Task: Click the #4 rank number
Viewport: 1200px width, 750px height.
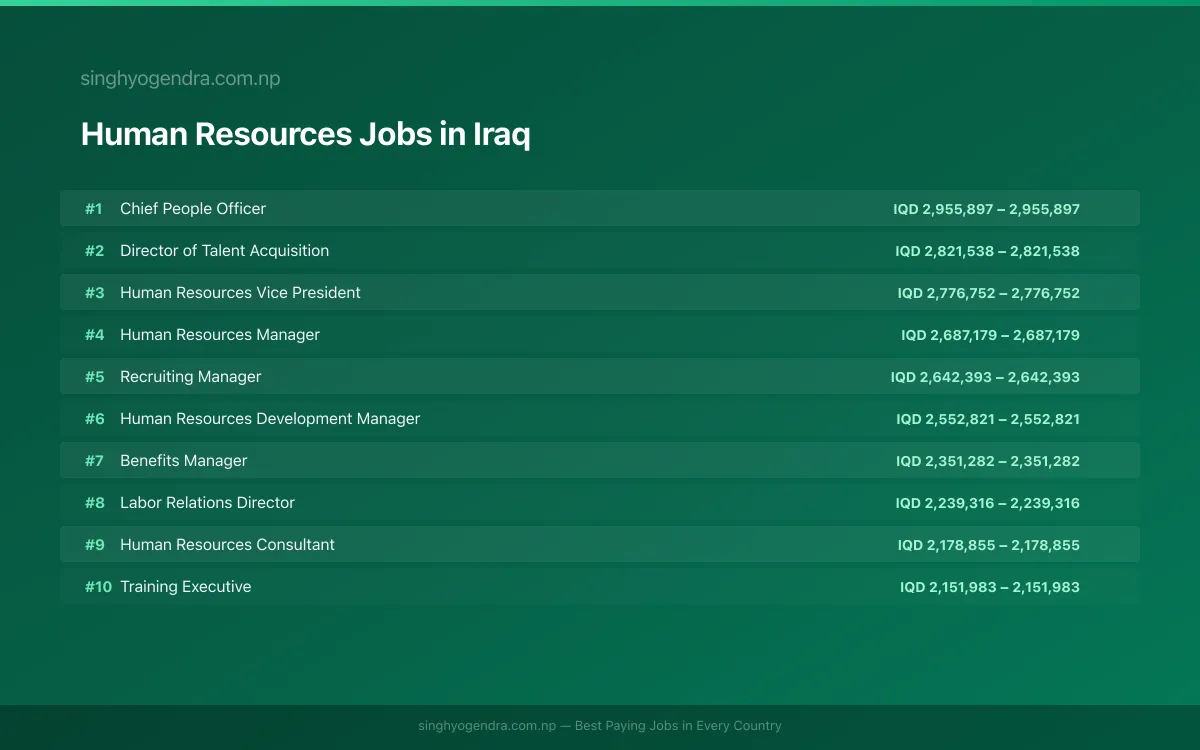Action: pyautogui.click(x=94, y=335)
